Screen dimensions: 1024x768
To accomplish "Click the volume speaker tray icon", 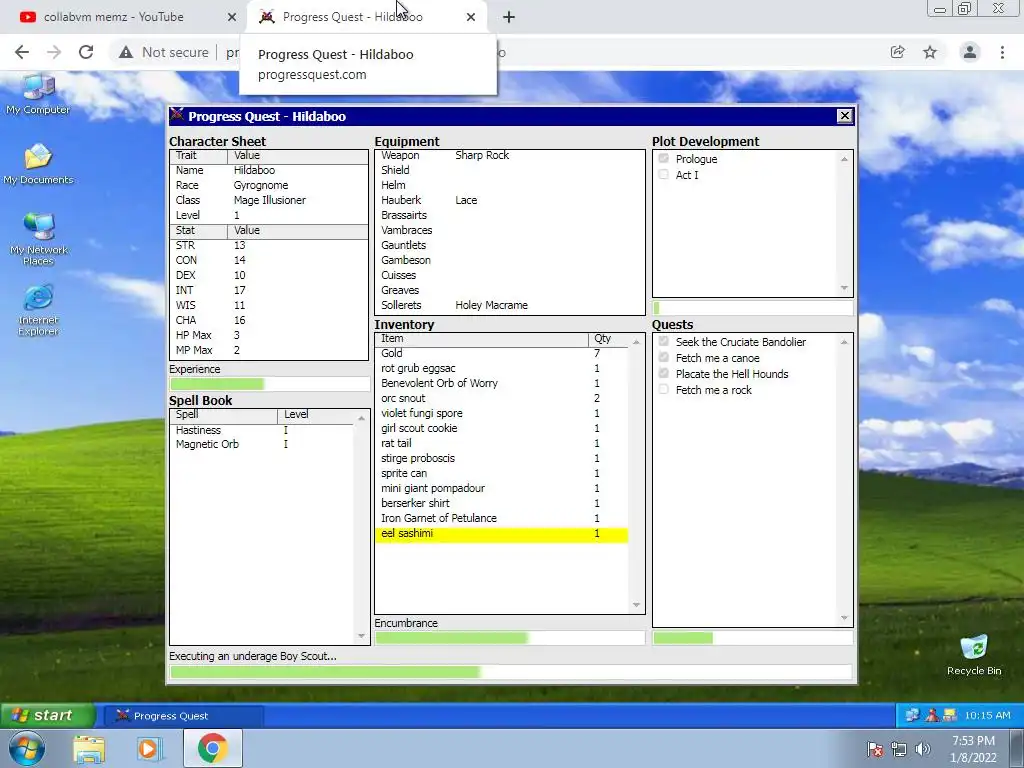I will pos(923,749).
